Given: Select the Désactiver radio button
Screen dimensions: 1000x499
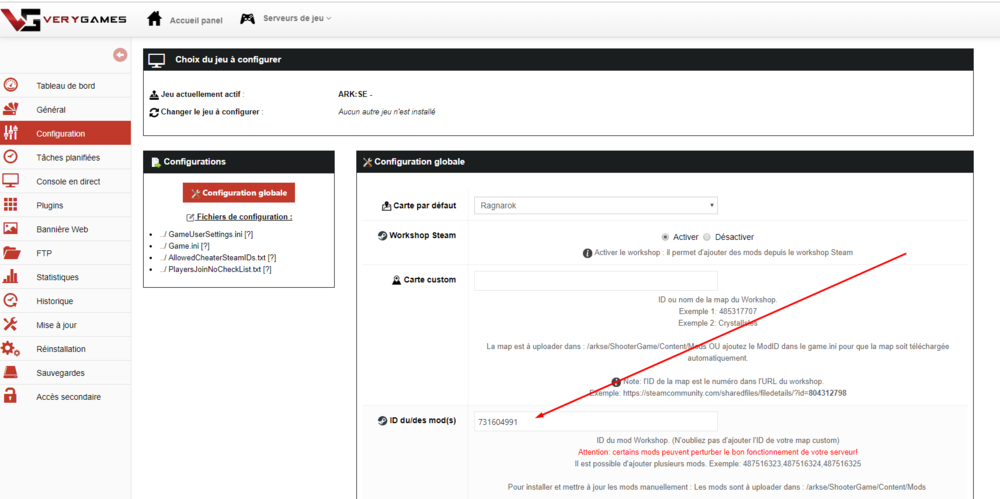Looking at the screenshot, I should [707, 237].
